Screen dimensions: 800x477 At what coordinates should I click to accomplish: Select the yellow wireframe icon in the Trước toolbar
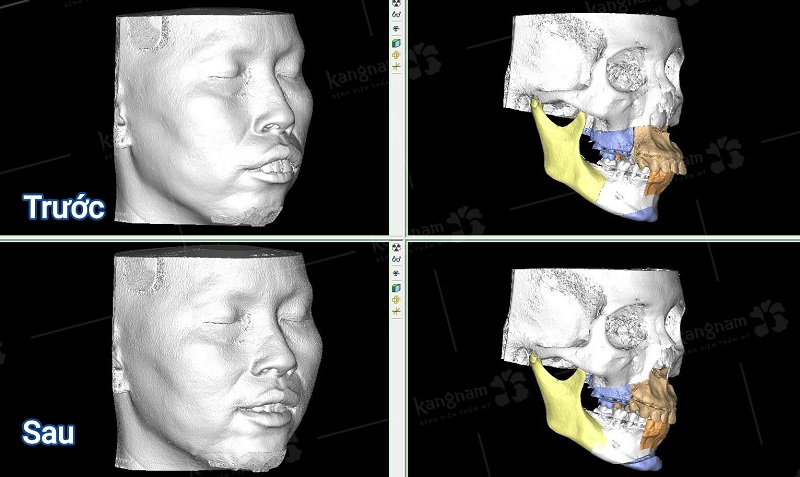coord(396,55)
